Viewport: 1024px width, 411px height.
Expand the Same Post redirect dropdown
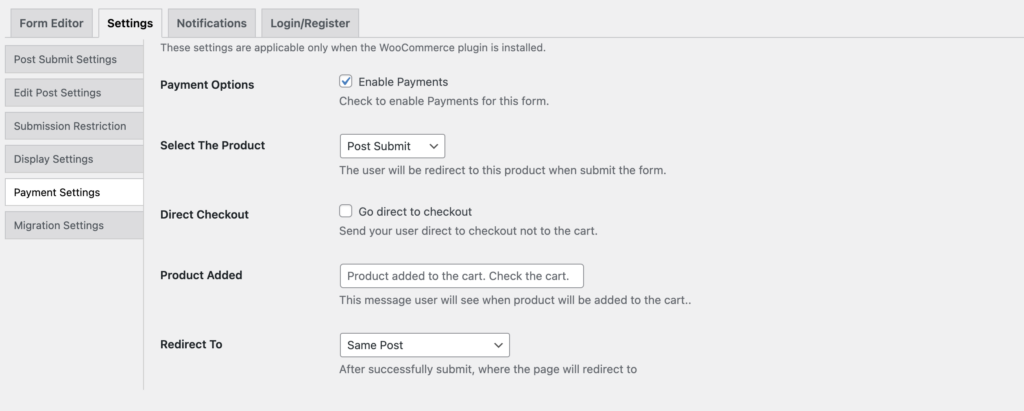pyautogui.click(x=424, y=345)
